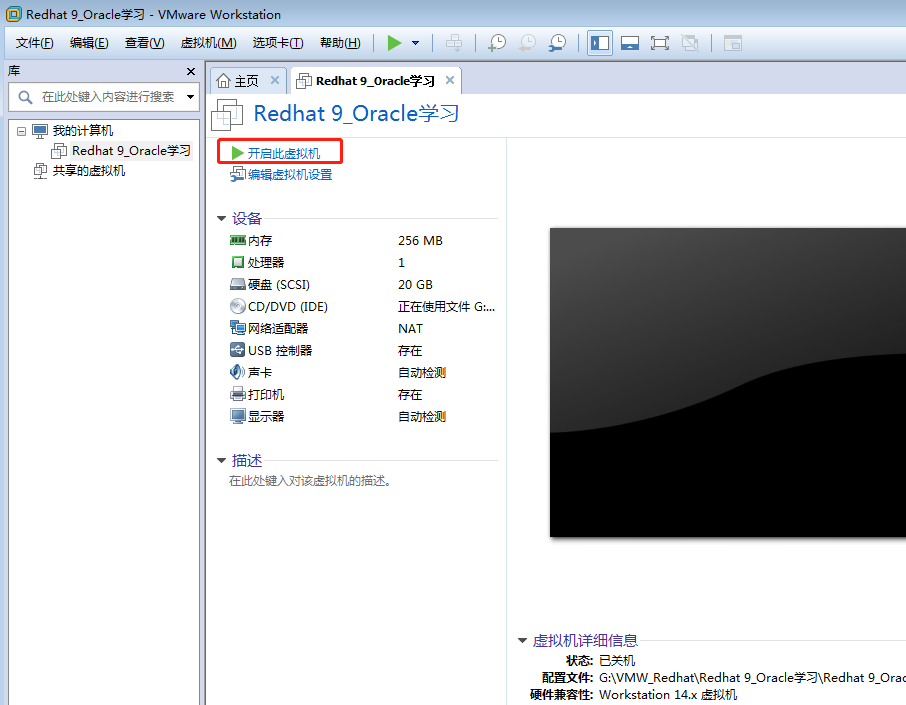Click 正在使用文件 G:... CD/DVD value
The height and width of the screenshot is (705, 906).
pos(446,307)
